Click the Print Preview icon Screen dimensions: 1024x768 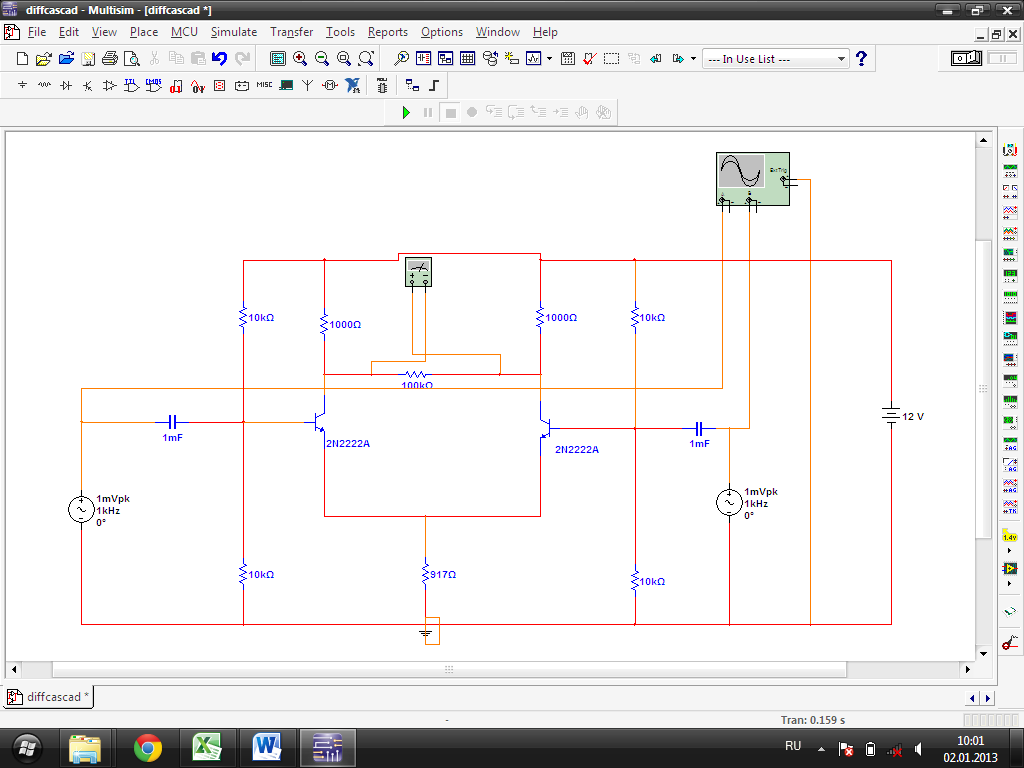[132, 59]
